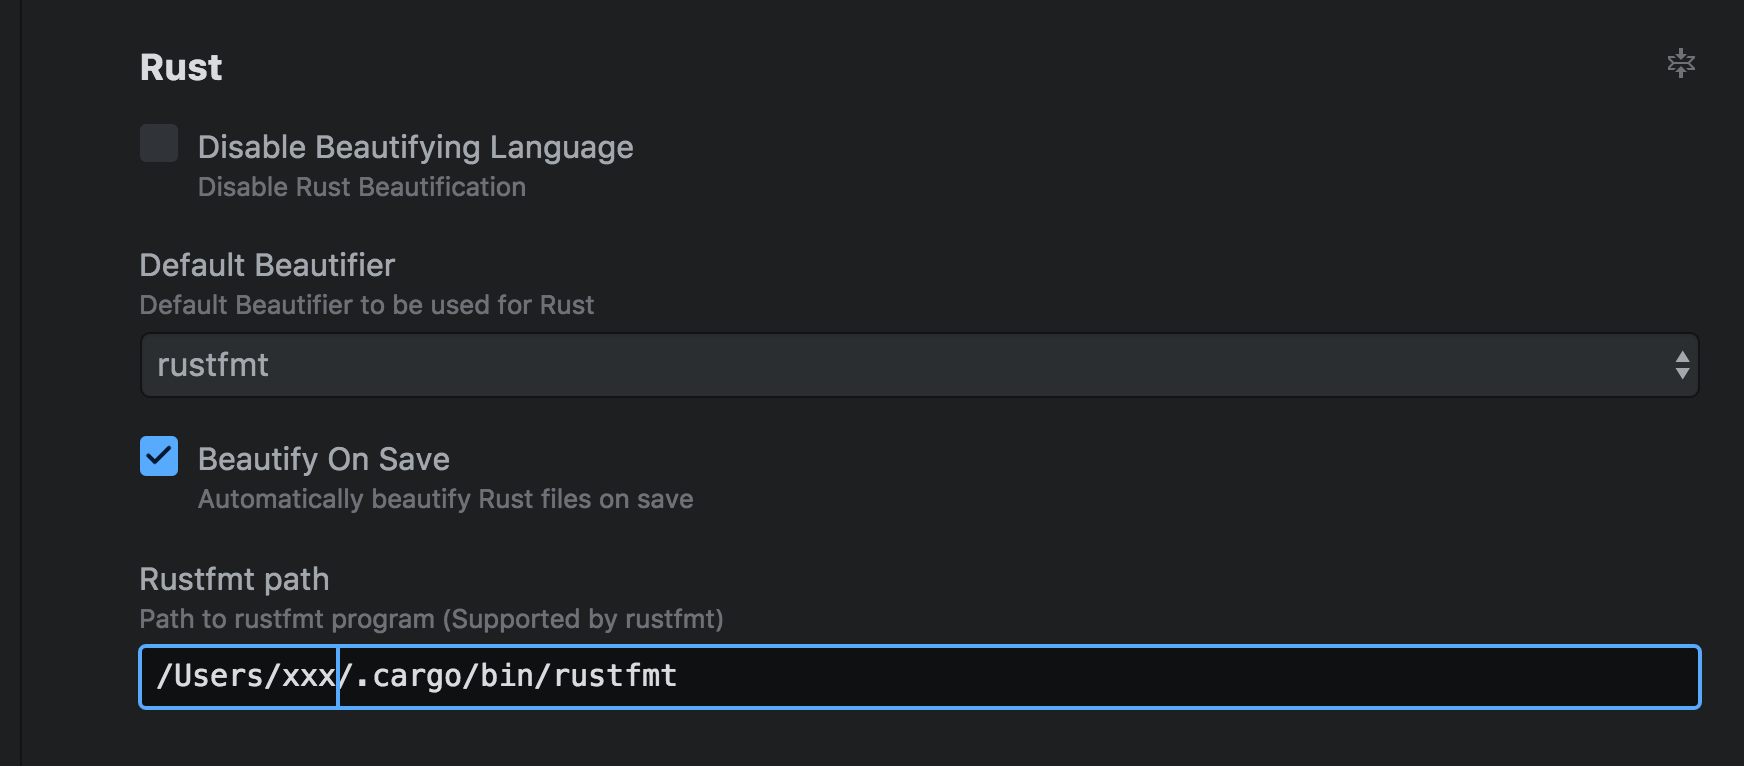
Task: Toggle via the Disable Beautifying Language label
Action: [415, 147]
